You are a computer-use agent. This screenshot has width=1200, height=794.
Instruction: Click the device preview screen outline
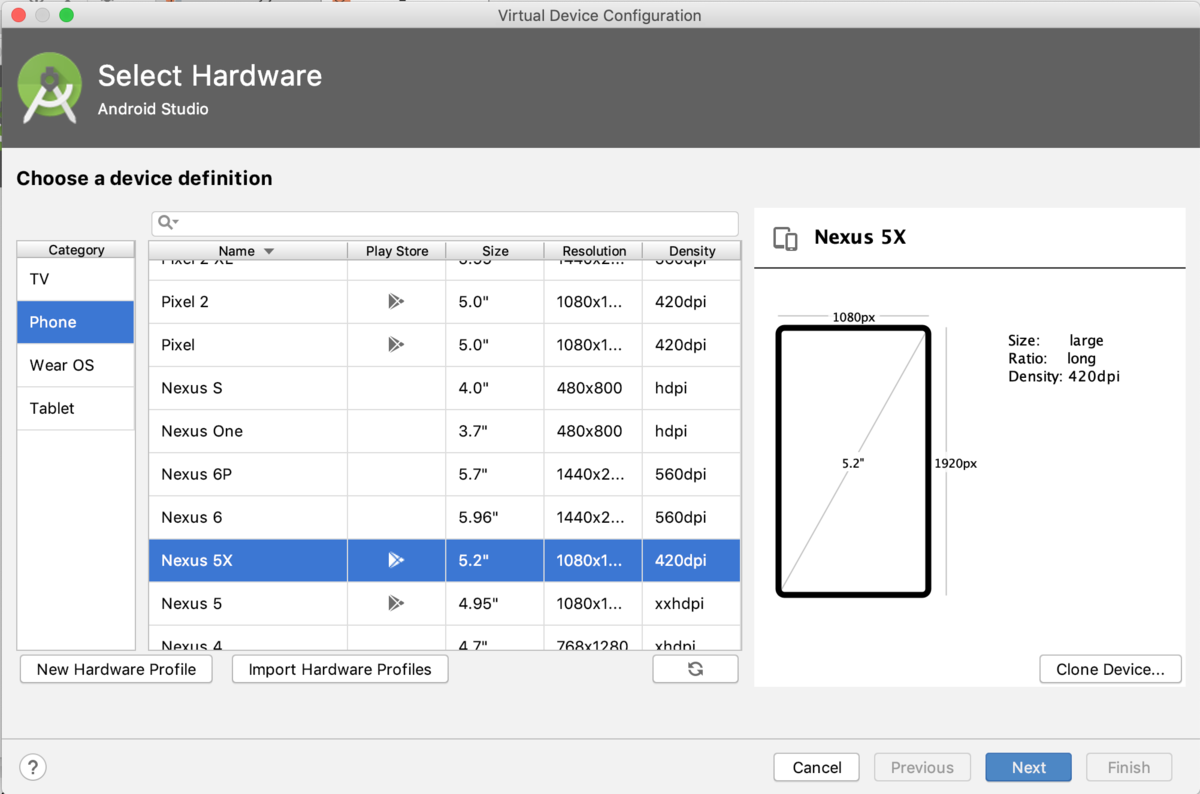pos(853,461)
